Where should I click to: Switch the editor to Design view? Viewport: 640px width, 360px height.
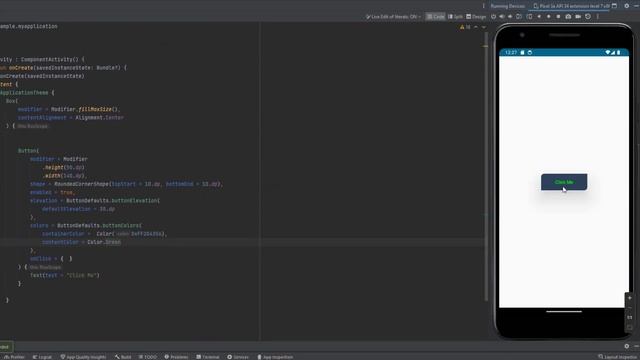(x=476, y=17)
